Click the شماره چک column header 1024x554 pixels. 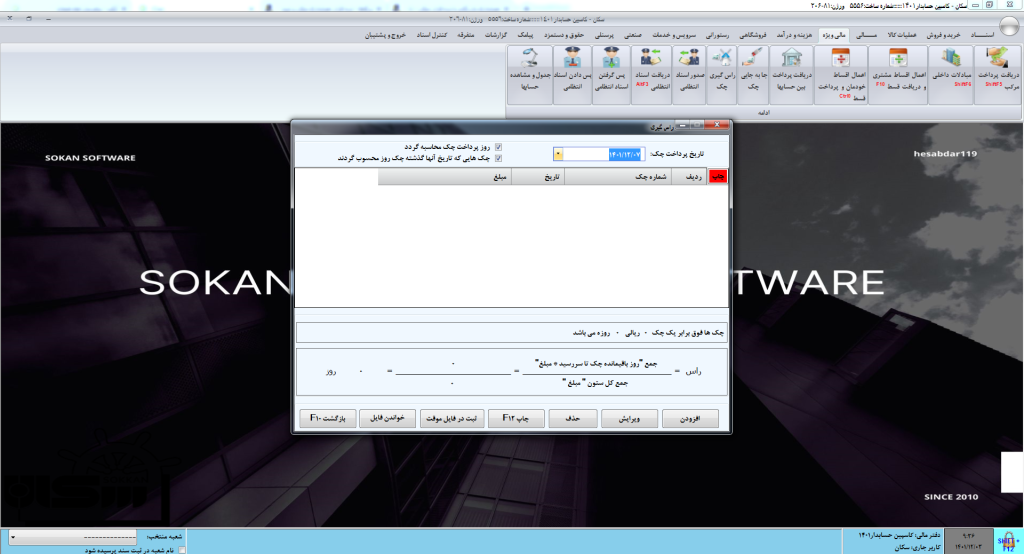618,177
